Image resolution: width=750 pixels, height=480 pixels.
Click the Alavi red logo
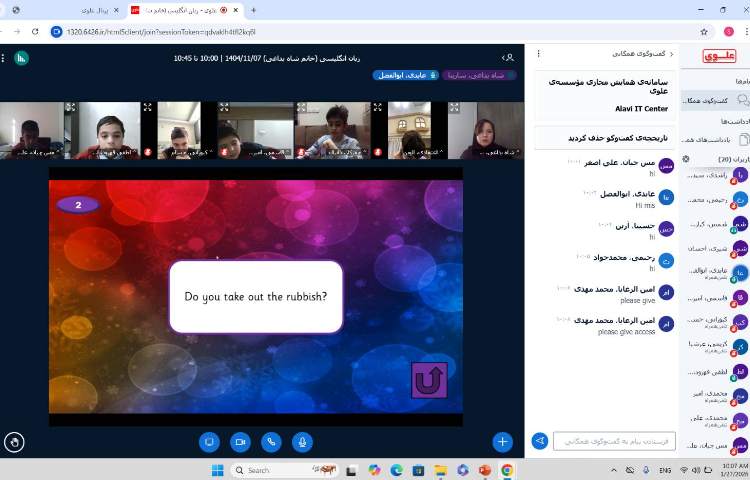[x=719, y=56]
